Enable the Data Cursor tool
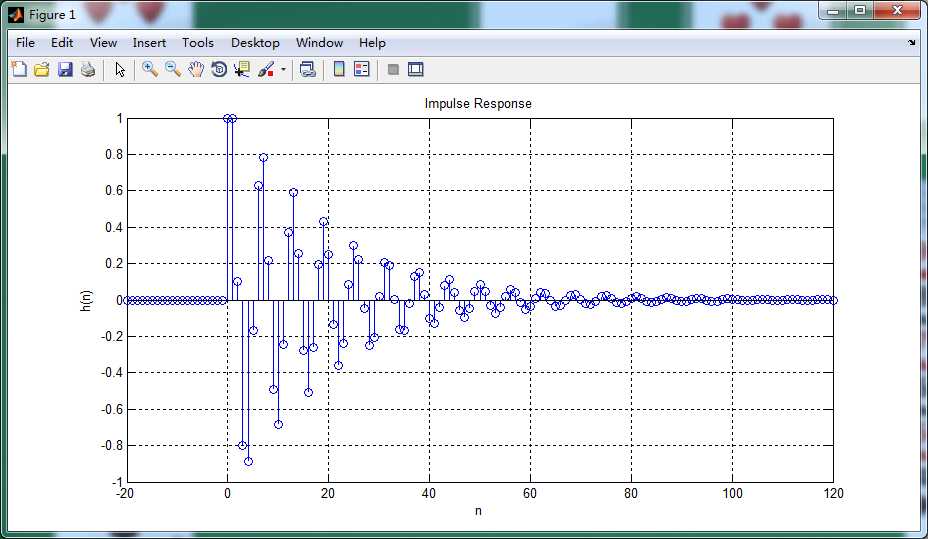 (x=242, y=69)
